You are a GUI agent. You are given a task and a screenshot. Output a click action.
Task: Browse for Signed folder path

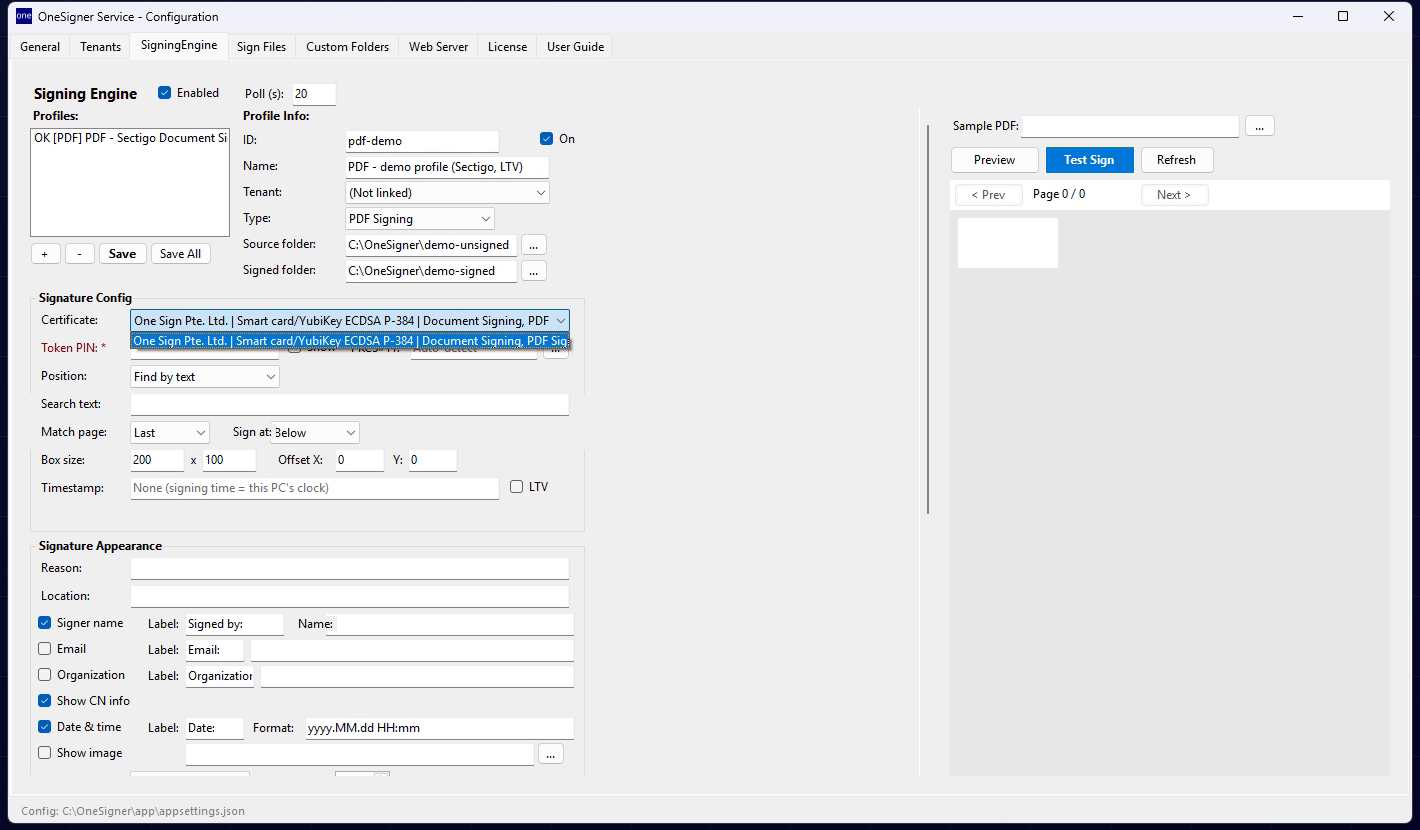point(534,271)
